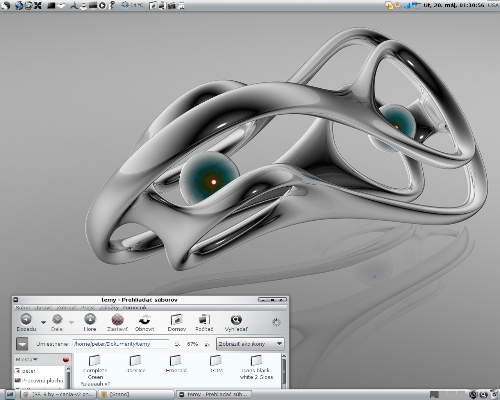Open the 'Zobraziť ako ikony' view dropdown

250,344
